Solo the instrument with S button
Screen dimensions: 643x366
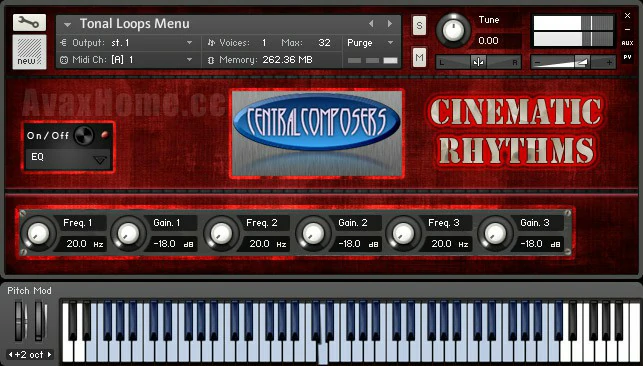point(419,25)
